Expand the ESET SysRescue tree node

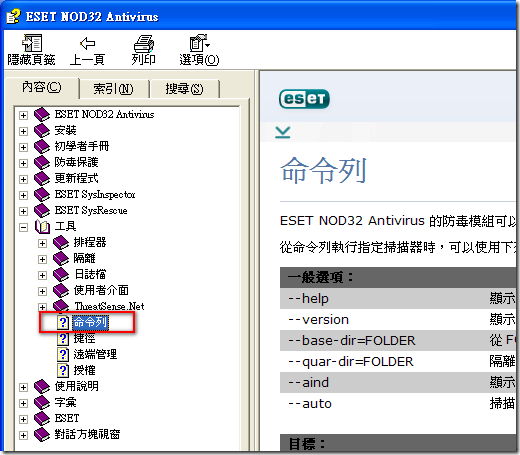pos(23,211)
